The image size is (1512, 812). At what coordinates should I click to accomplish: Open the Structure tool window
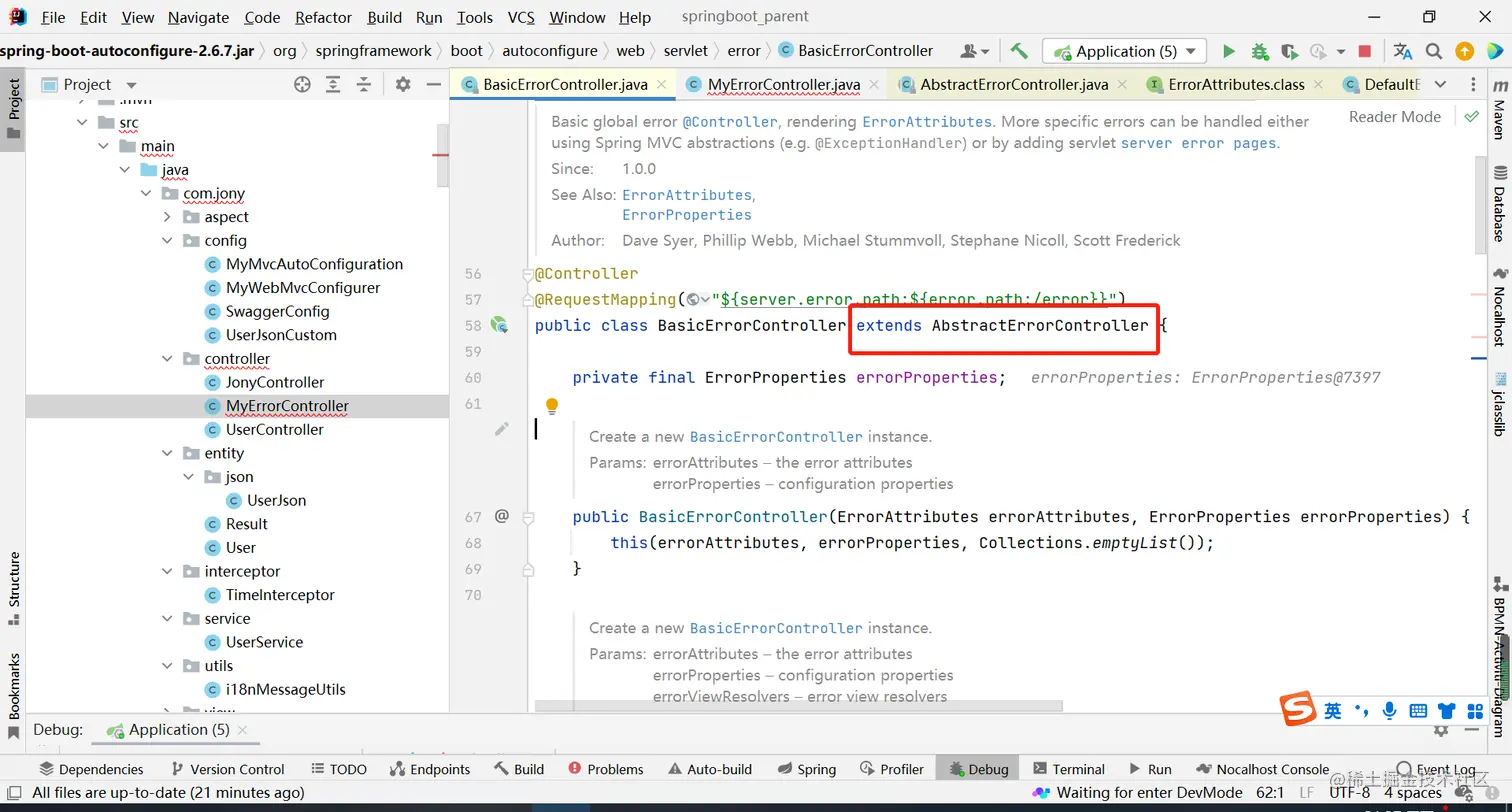(14, 587)
